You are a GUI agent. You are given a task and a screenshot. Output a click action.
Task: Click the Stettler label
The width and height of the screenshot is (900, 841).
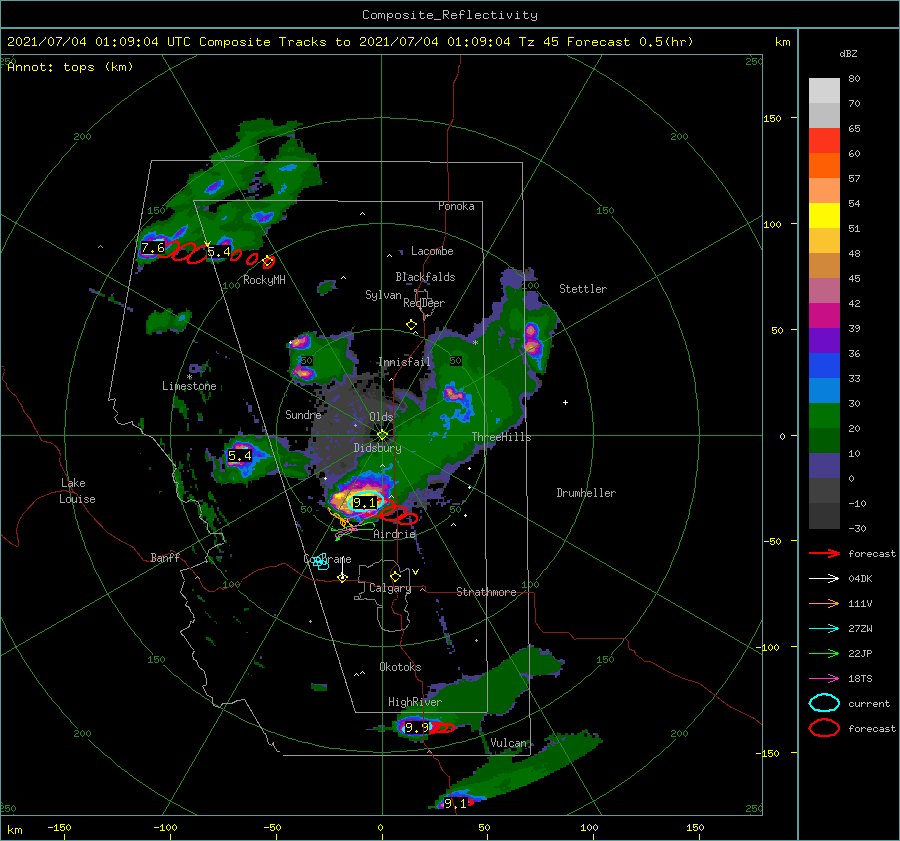point(583,289)
